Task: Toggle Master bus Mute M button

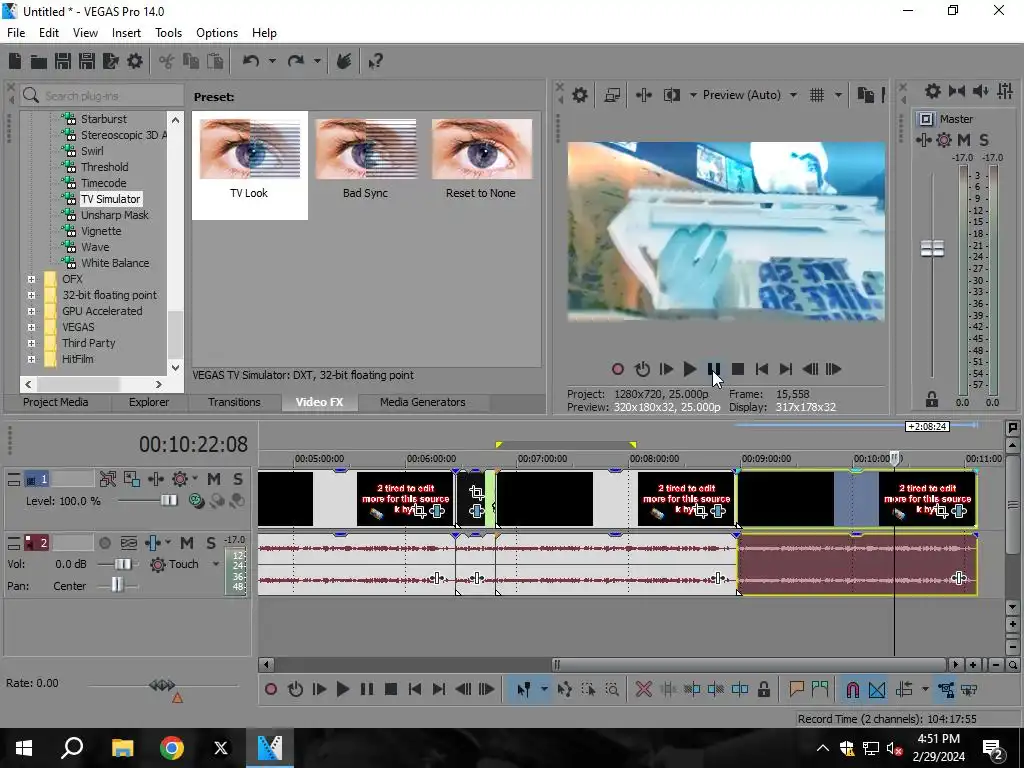Action: click(x=963, y=140)
